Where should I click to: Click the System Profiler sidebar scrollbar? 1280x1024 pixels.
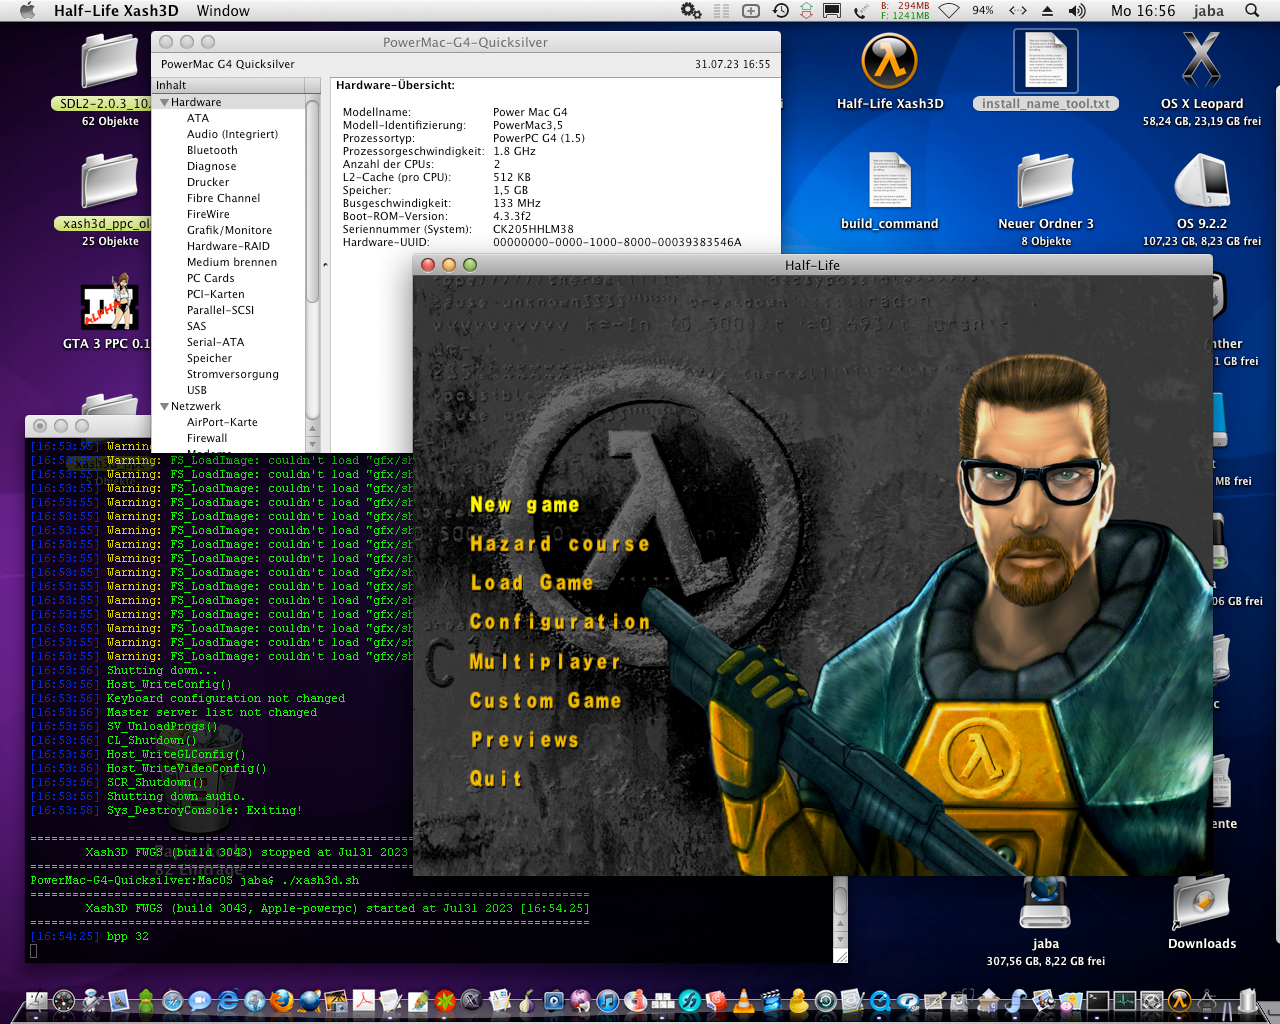click(313, 200)
